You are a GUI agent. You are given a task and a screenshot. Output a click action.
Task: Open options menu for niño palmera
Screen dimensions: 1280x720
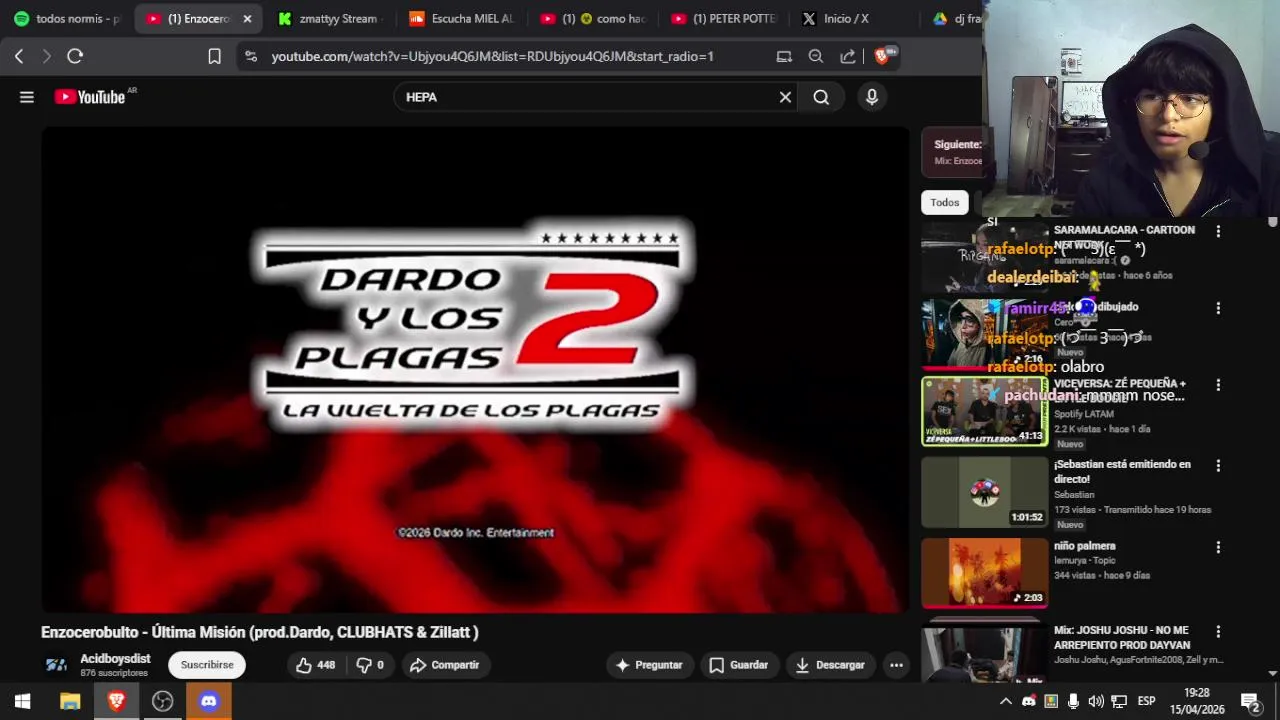click(1218, 548)
